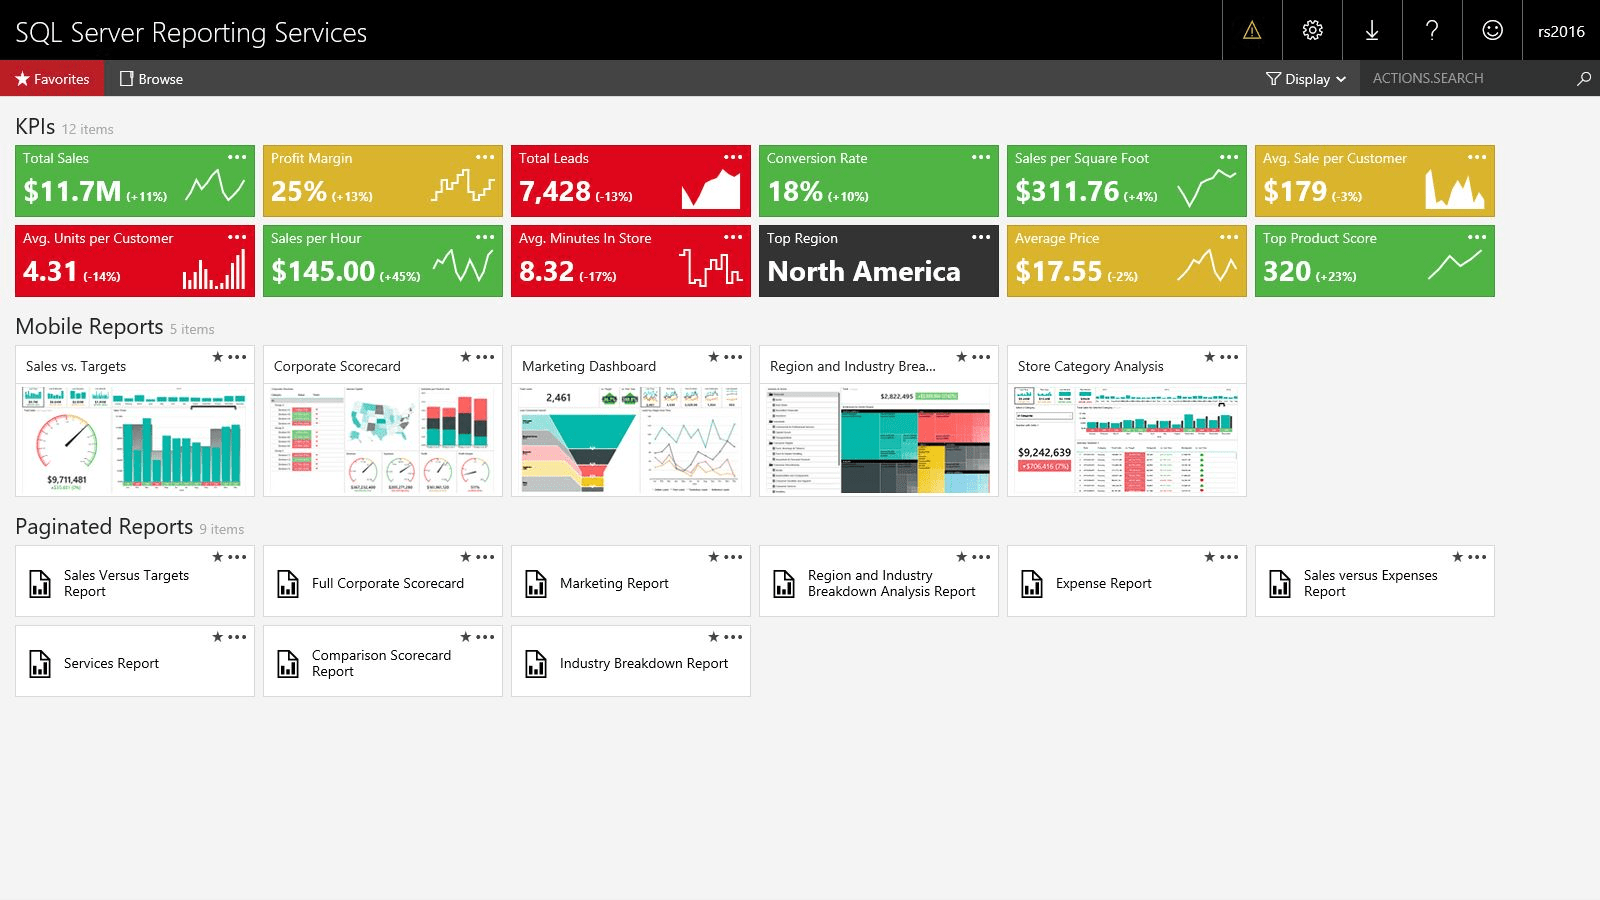Favorite the Sales vs. Targets mobile report
This screenshot has width=1600, height=900.
coord(218,355)
